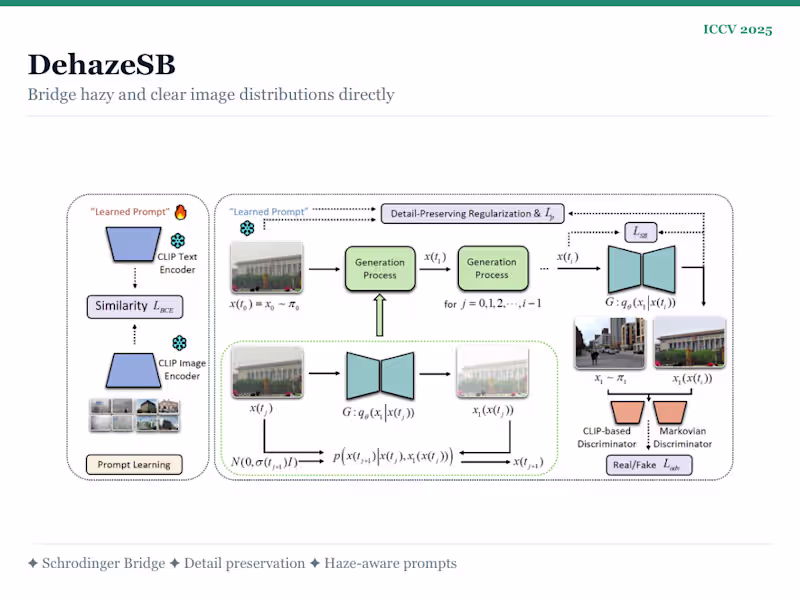The width and height of the screenshot is (800, 600).
Task: Click the 'for j = 0,1,2,…,i−1' text
Action: (x=492, y=304)
